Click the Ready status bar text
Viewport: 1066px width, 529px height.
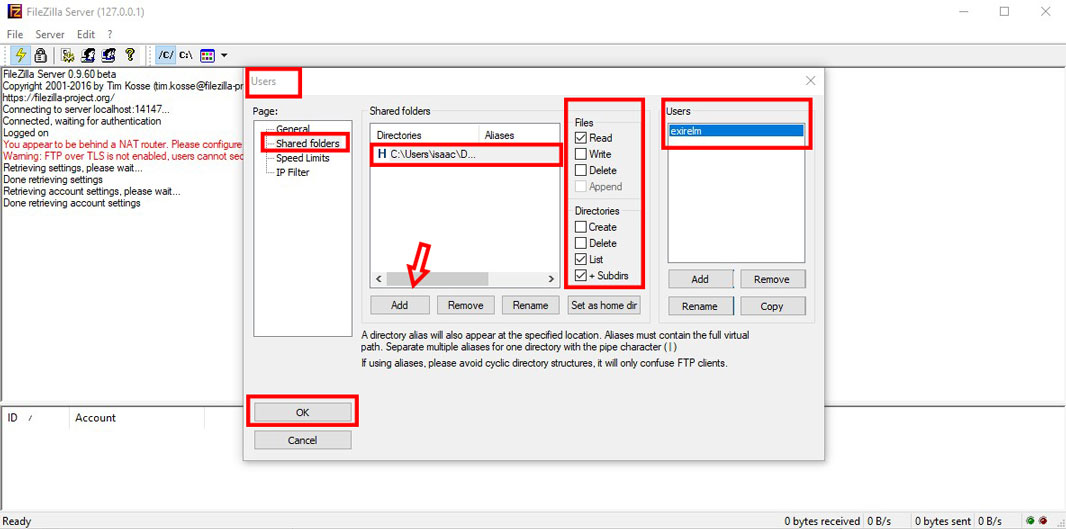pyautogui.click(x=17, y=522)
